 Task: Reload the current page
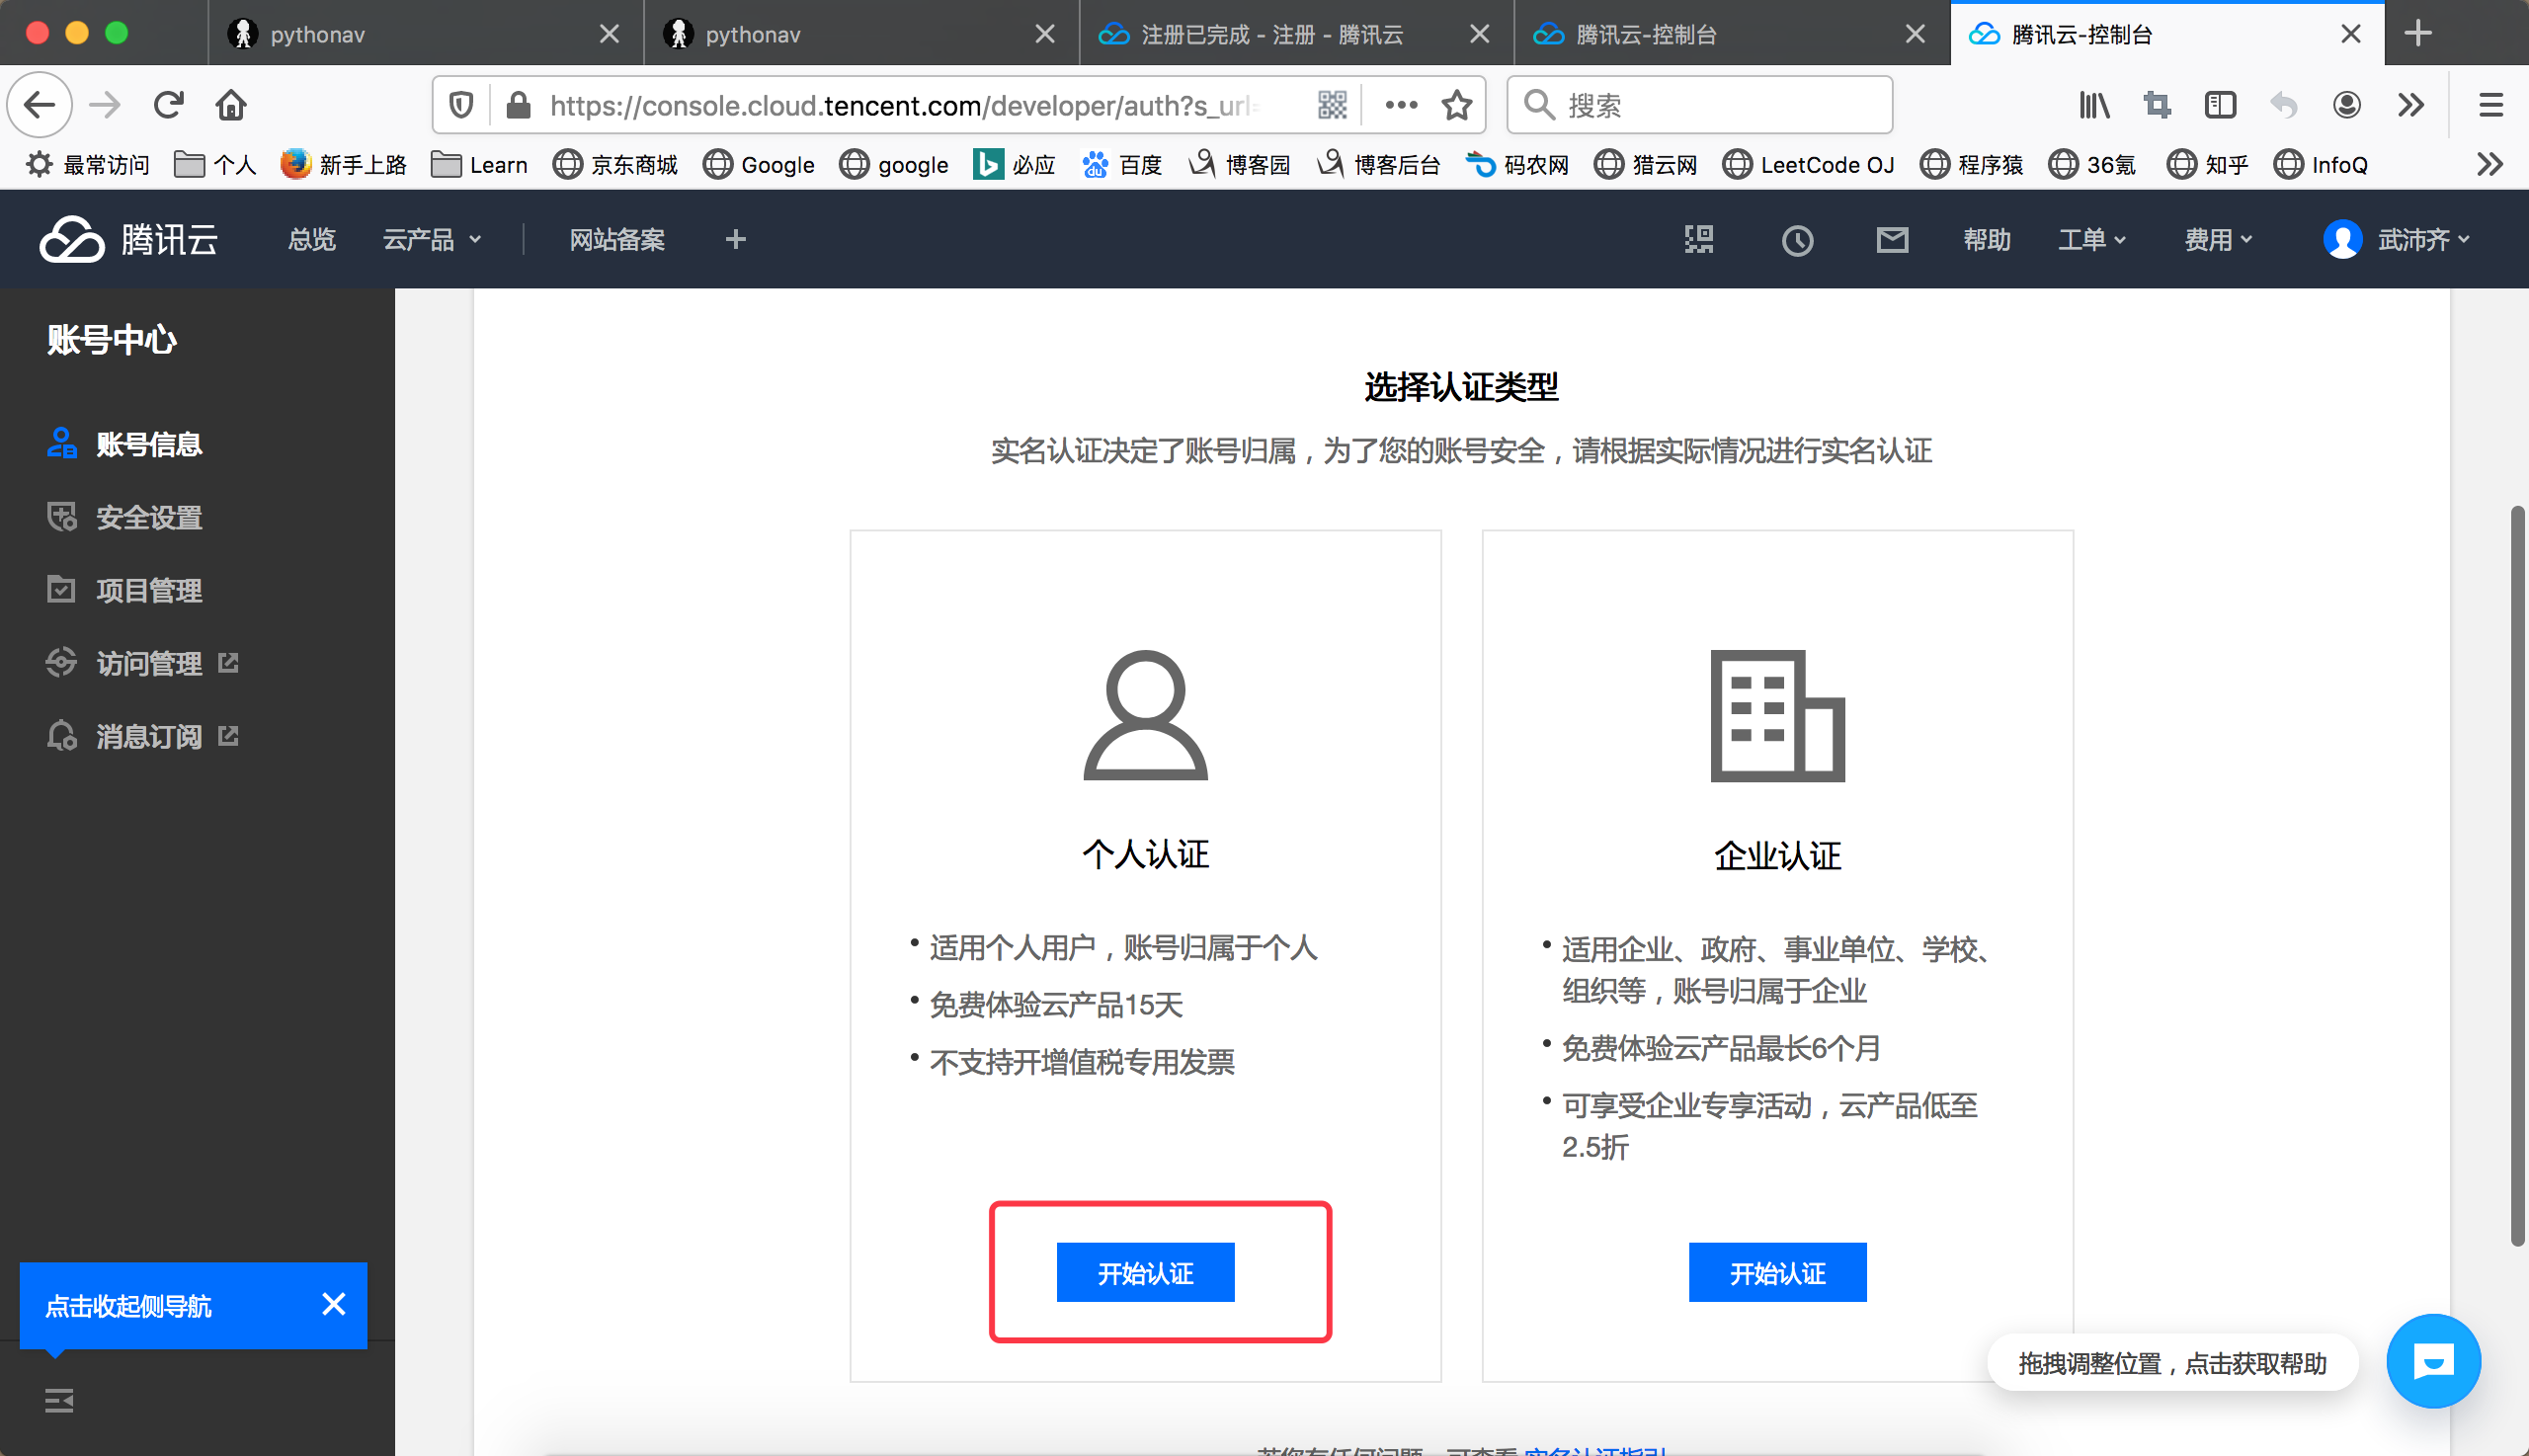click(x=168, y=105)
